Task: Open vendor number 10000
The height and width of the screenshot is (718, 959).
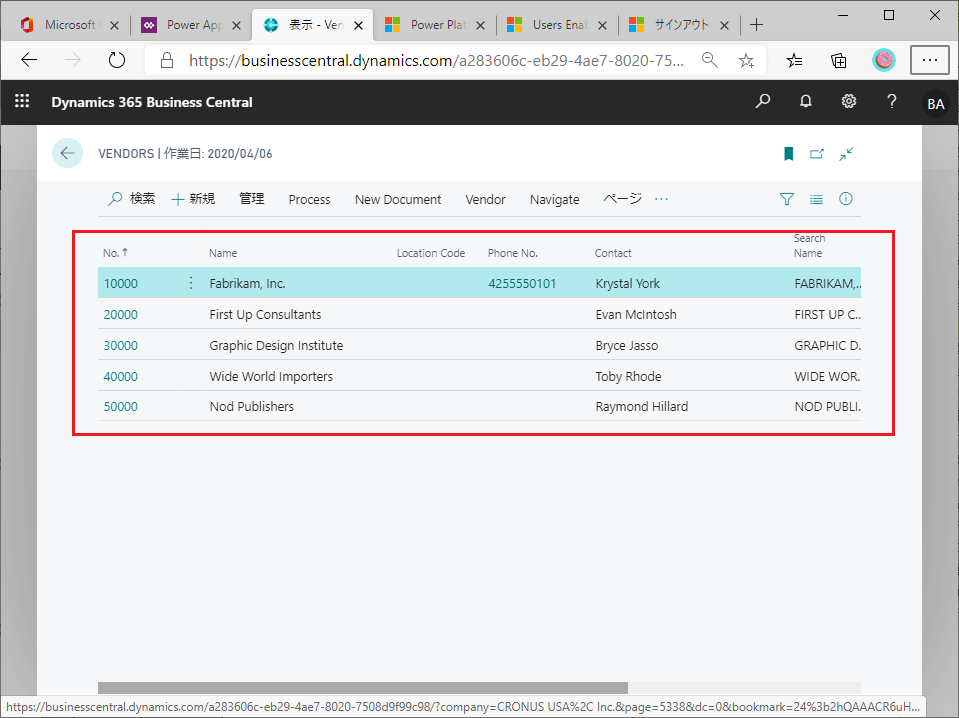Action: click(x=120, y=283)
